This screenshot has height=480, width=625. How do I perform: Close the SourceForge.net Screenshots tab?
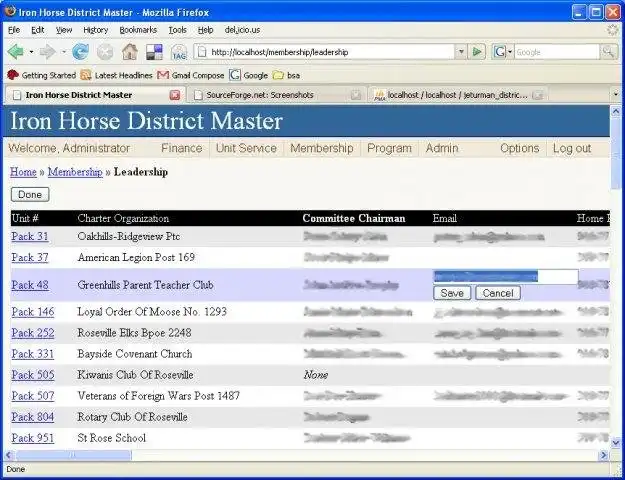pyautogui.click(x=356, y=95)
